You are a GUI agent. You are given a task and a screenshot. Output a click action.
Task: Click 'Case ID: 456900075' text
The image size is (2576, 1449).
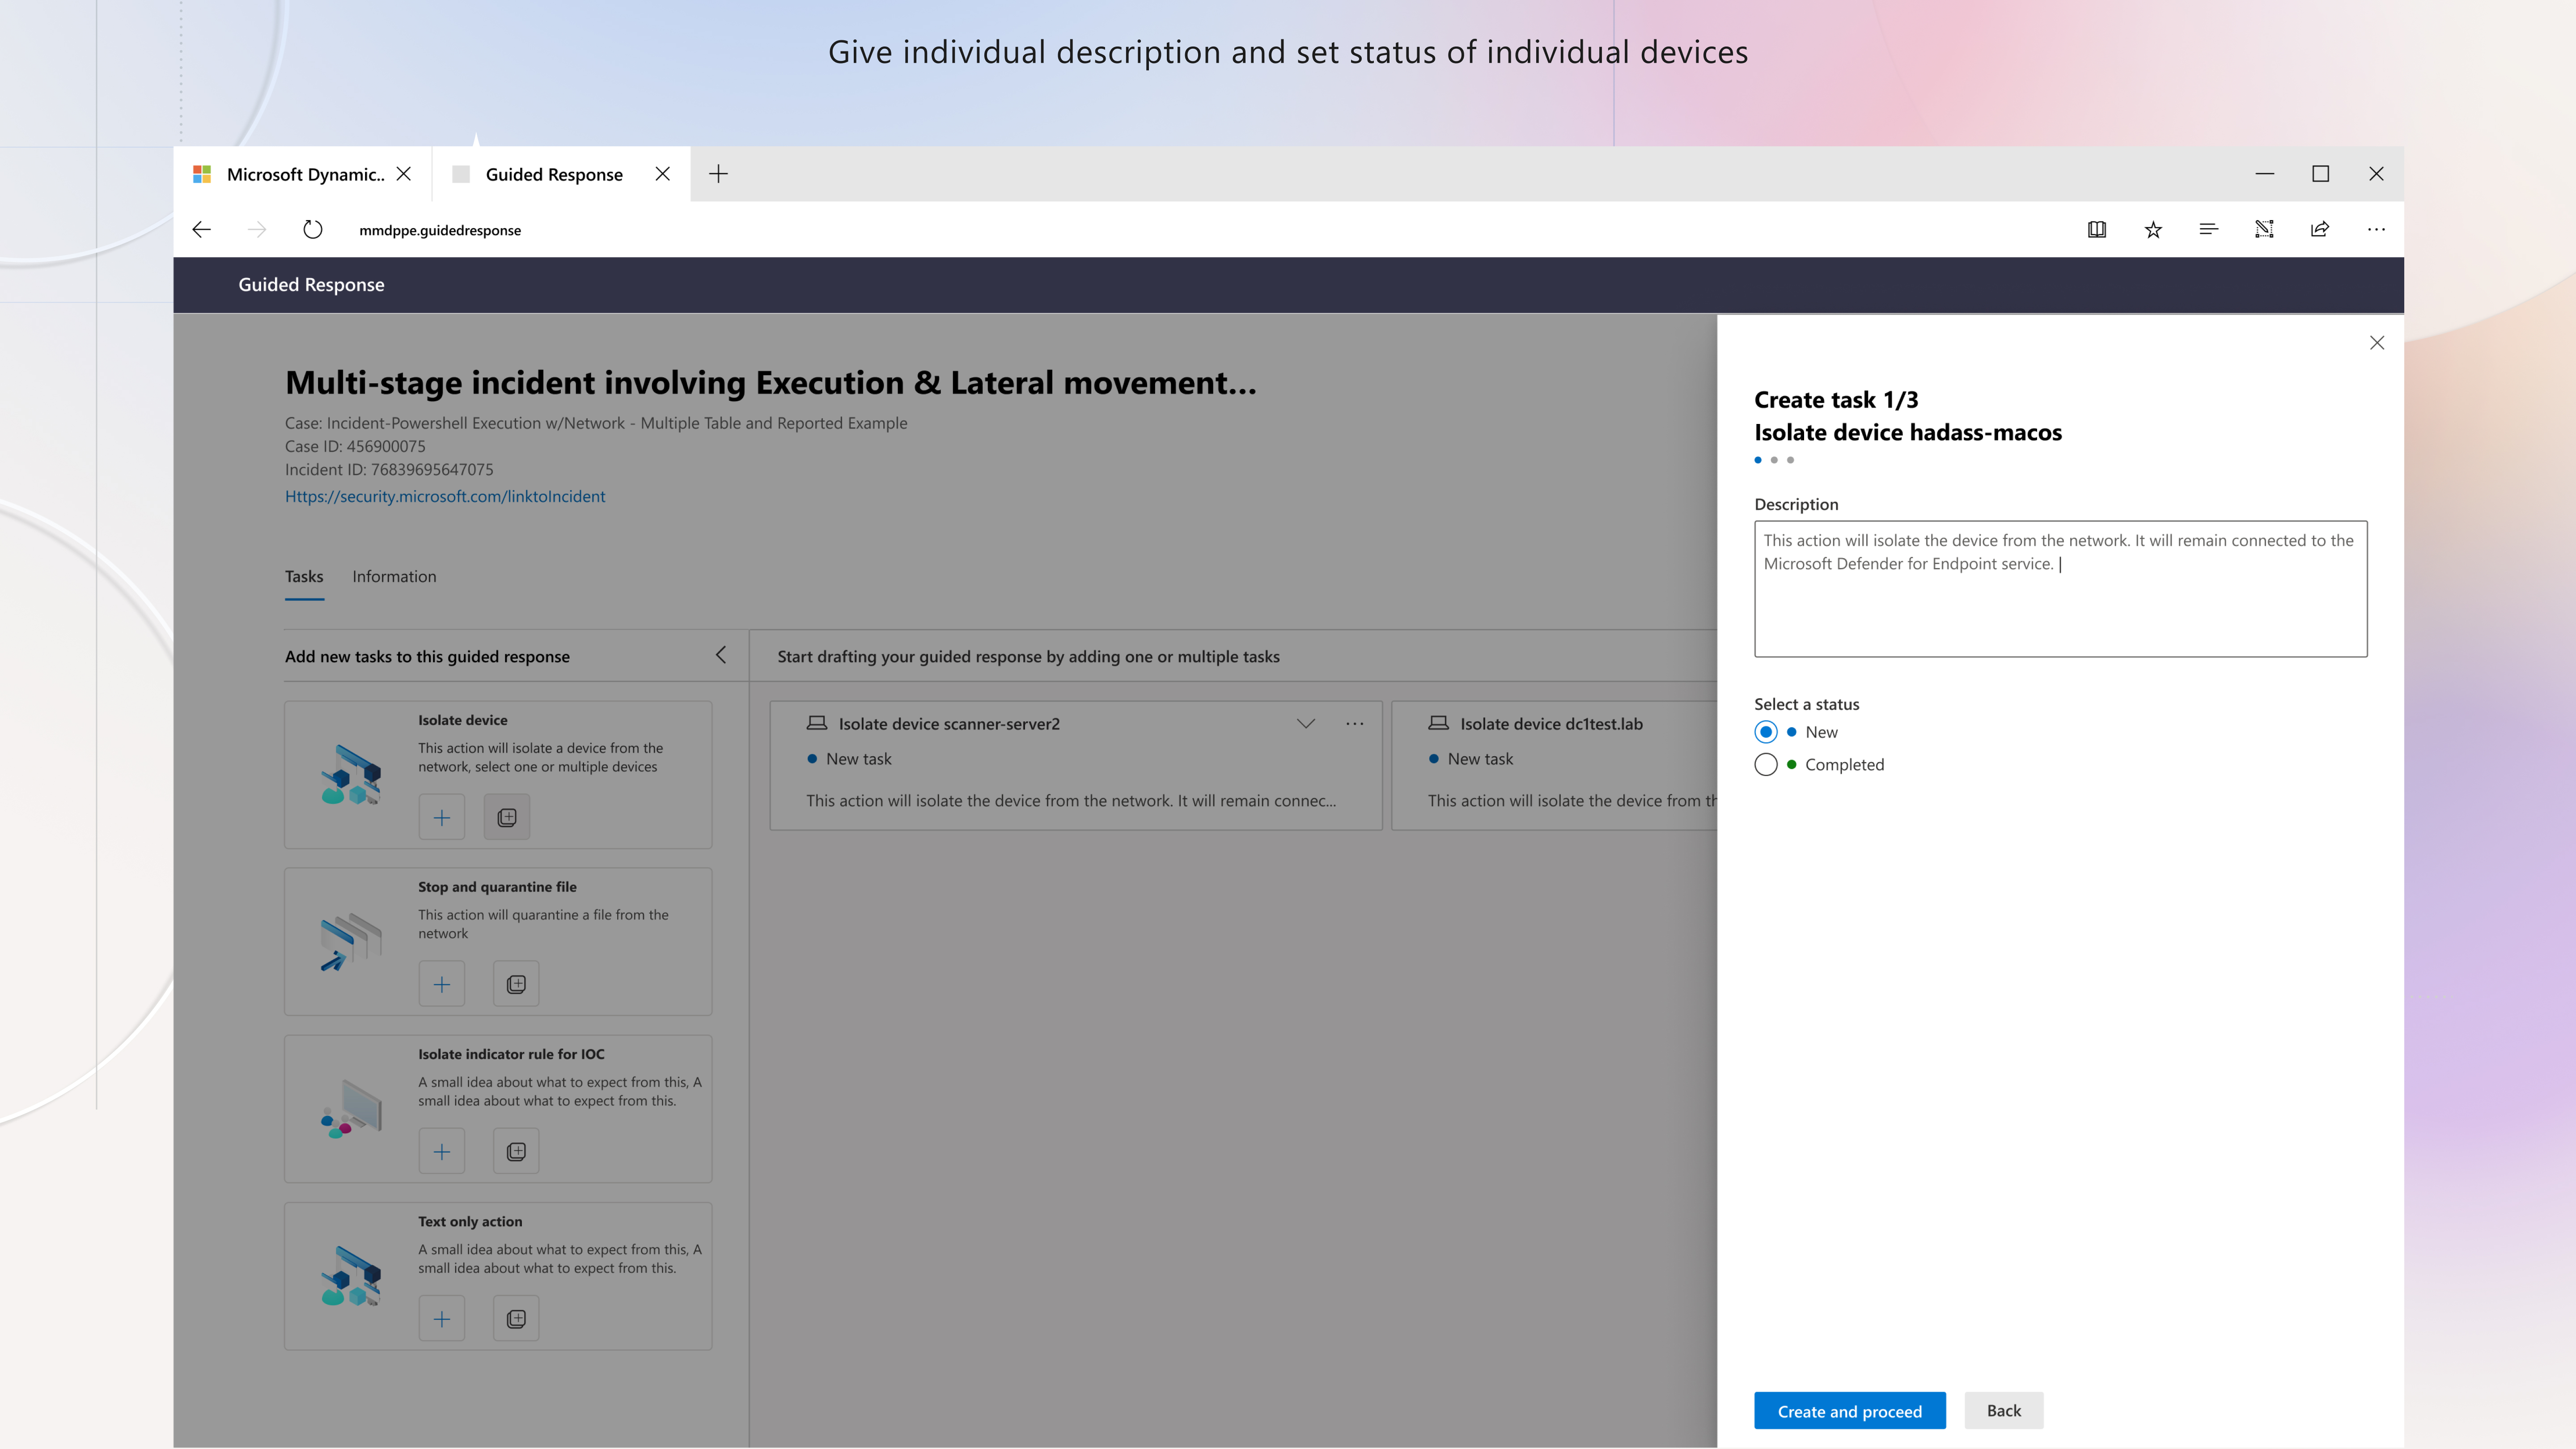[355, 447]
